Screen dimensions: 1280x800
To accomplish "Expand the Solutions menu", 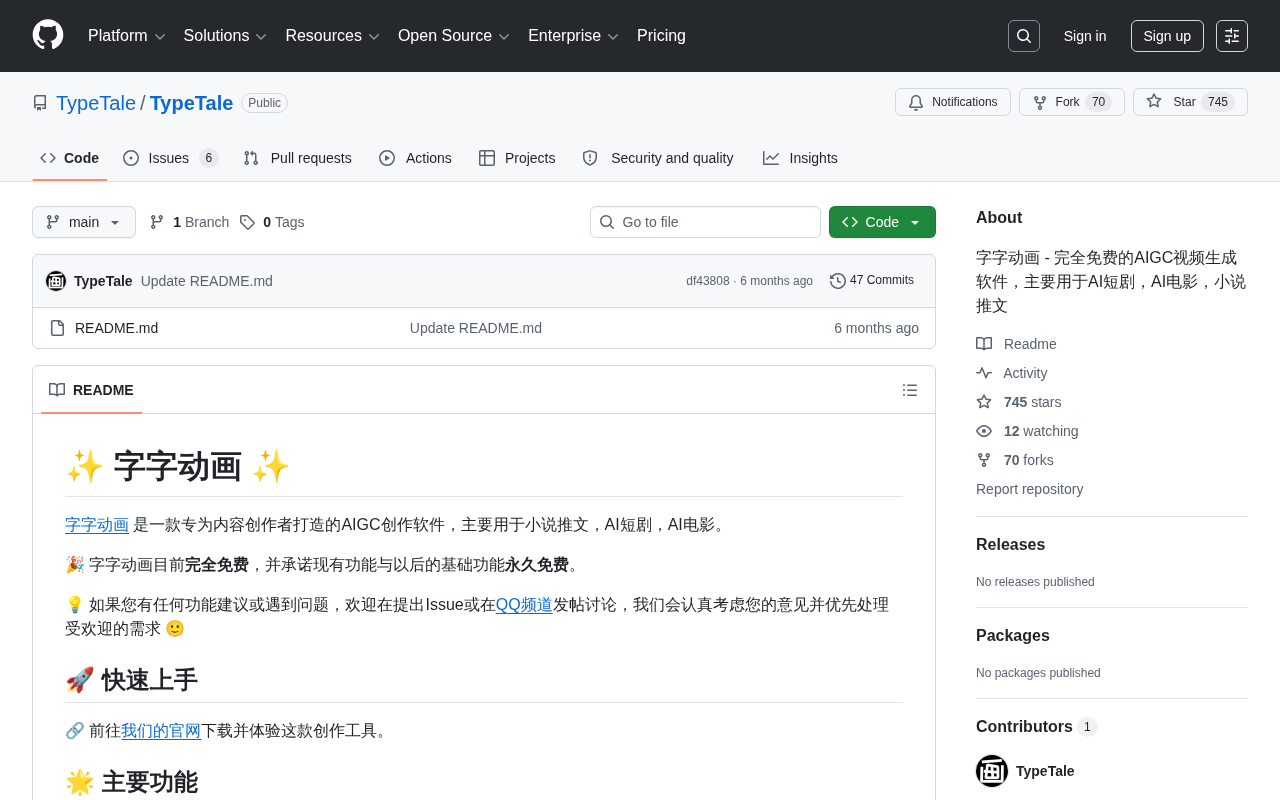I will (x=225, y=36).
